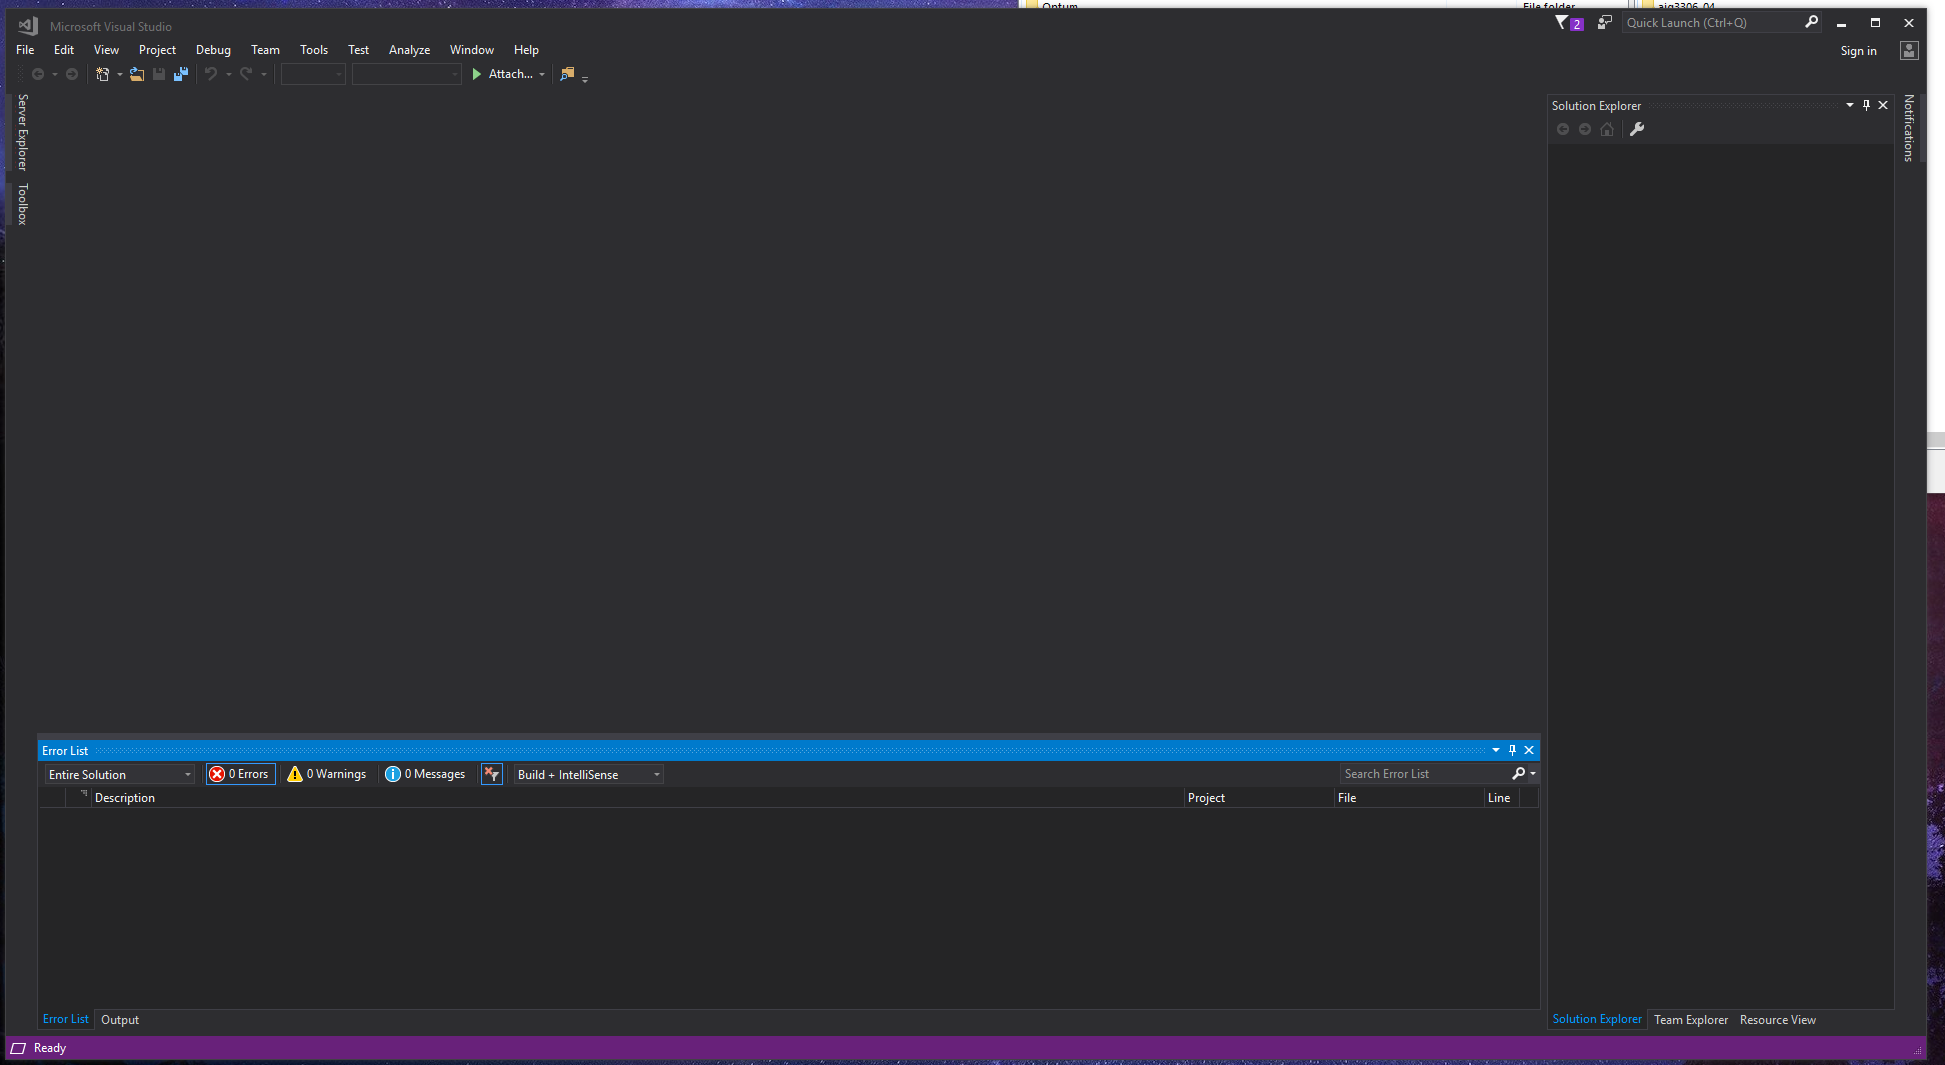Toggle the 0 Warnings filter
The width and height of the screenshot is (1945, 1065).
[x=327, y=774]
